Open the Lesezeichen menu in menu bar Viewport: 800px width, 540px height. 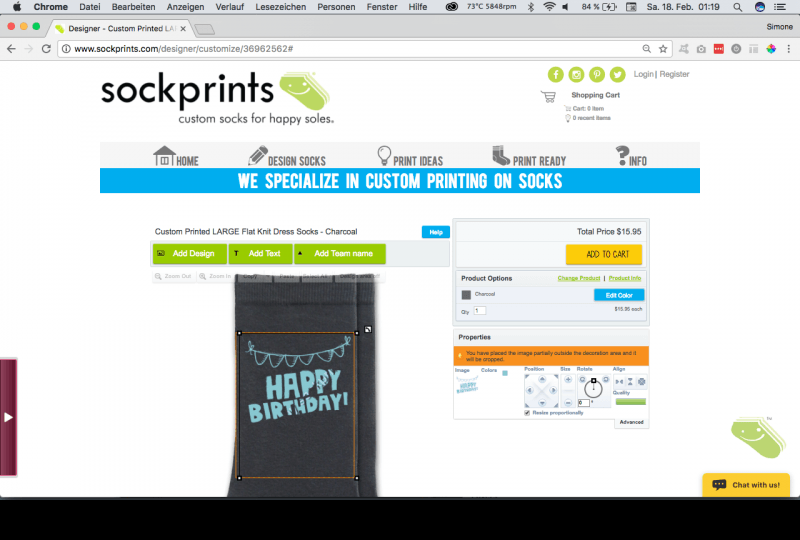(281, 7)
